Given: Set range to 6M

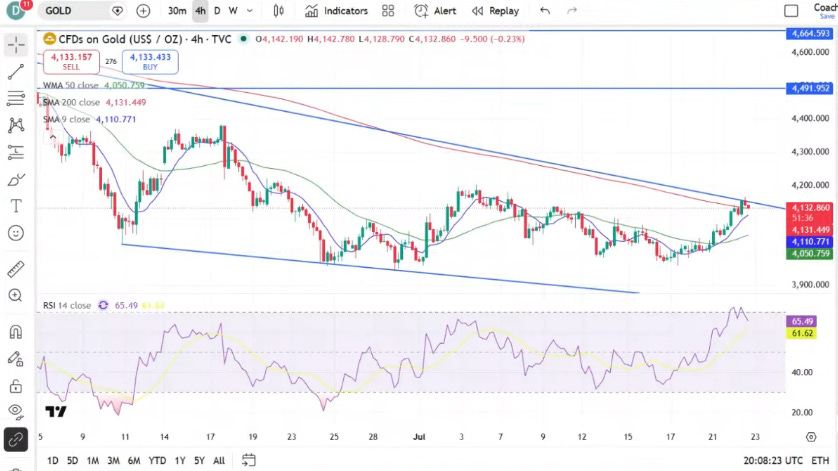Looking at the screenshot, I should (134, 460).
